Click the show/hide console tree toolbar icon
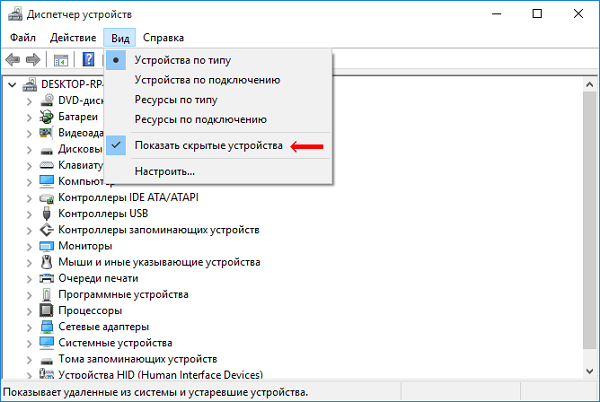600x402 pixels. [x=62, y=60]
